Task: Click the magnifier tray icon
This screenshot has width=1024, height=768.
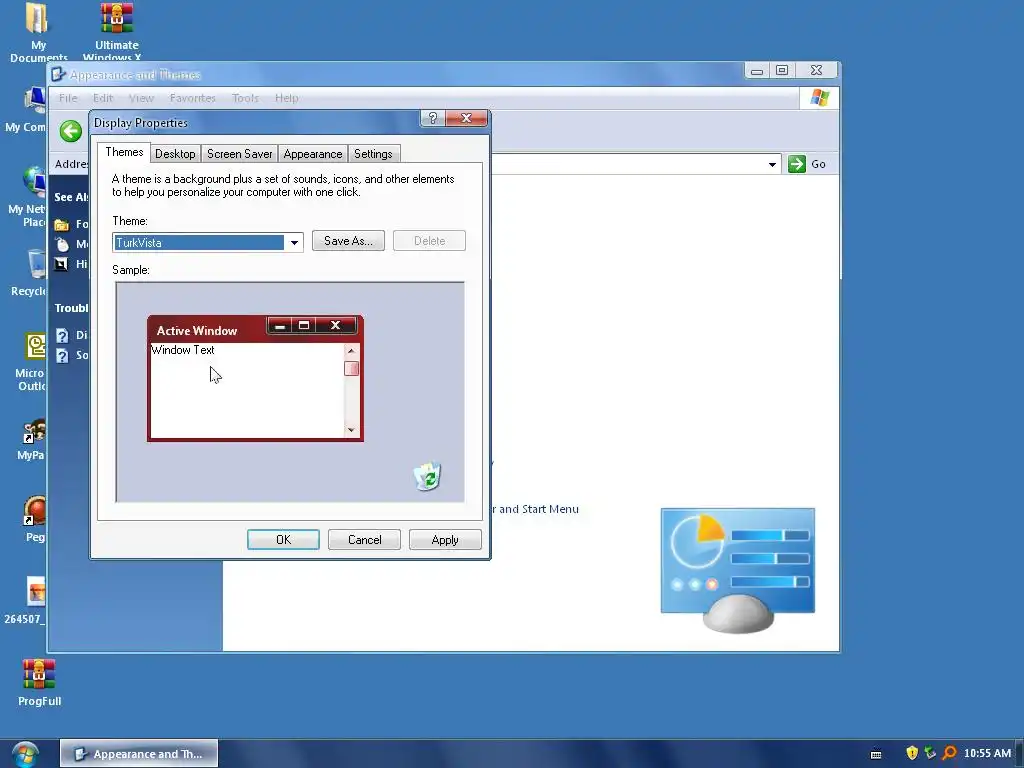Action: pyautogui.click(x=950, y=753)
